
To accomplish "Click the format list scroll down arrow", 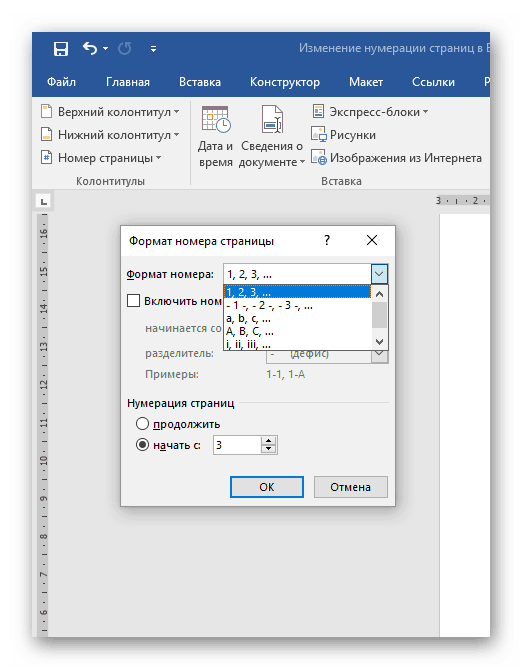I will point(379,342).
